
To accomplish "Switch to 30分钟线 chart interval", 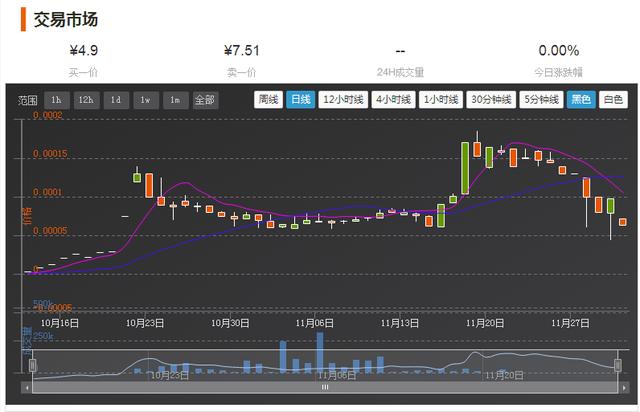I will click(x=491, y=100).
